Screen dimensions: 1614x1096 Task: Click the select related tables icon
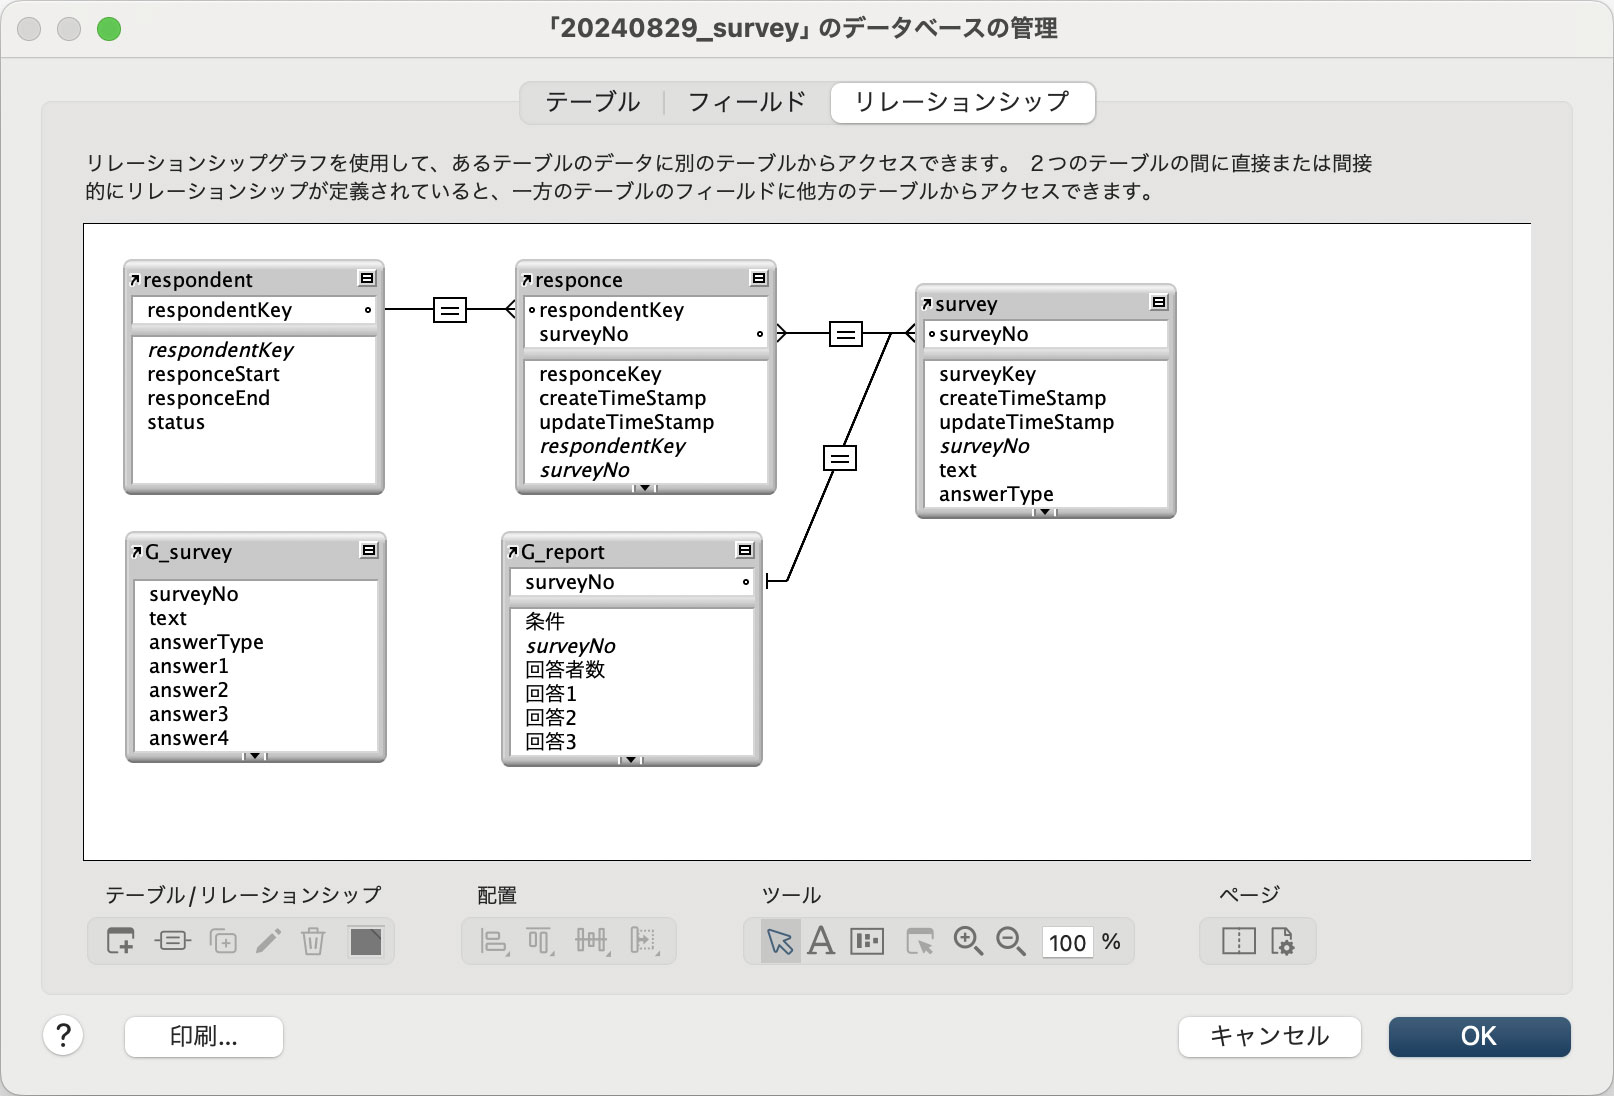click(x=920, y=941)
